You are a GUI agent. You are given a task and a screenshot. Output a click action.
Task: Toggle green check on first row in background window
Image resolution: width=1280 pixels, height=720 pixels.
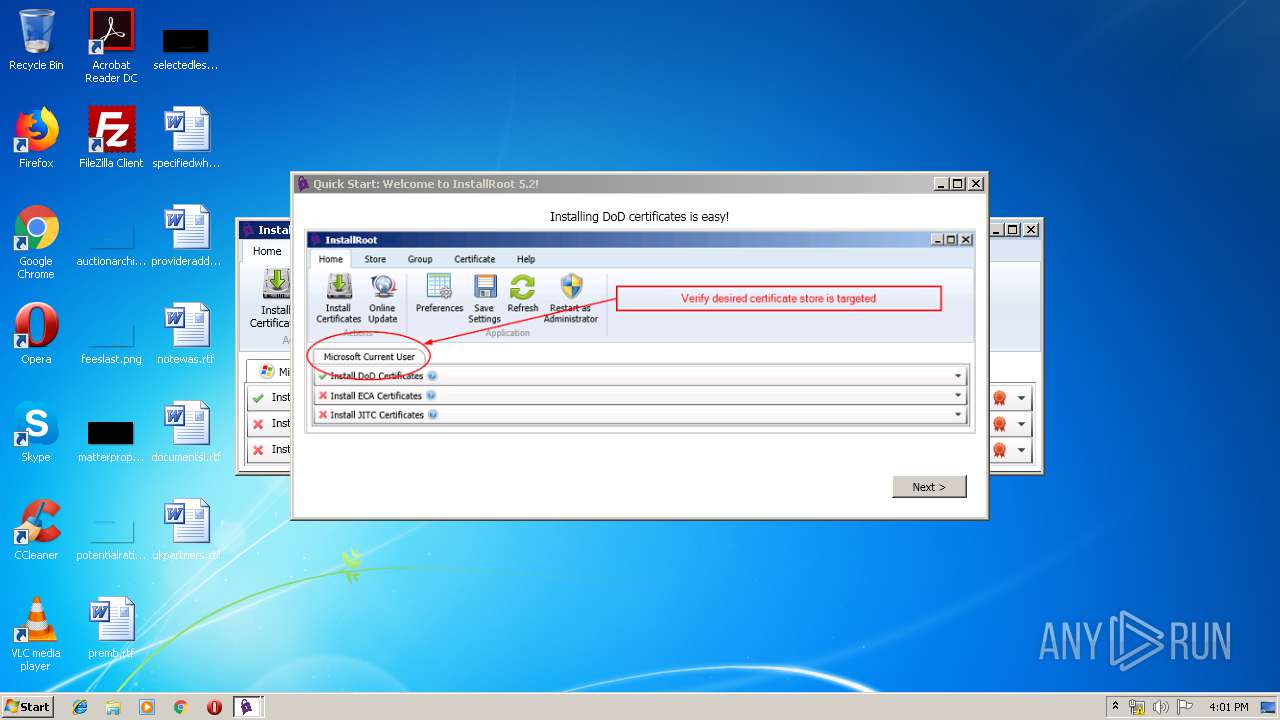coord(258,397)
